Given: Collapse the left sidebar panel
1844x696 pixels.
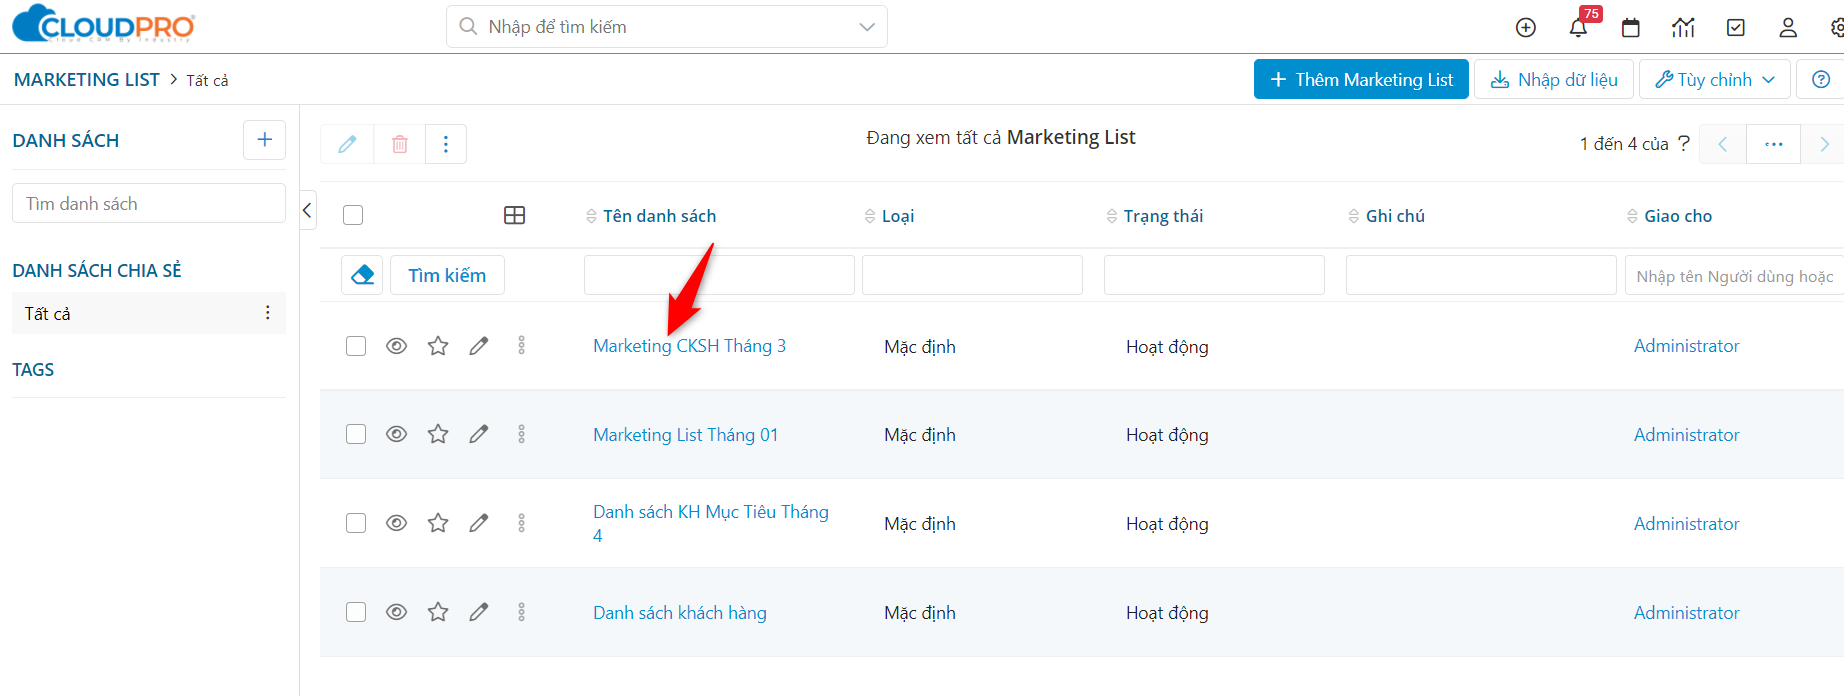Looking at the screenshot, I should (308, 210).
